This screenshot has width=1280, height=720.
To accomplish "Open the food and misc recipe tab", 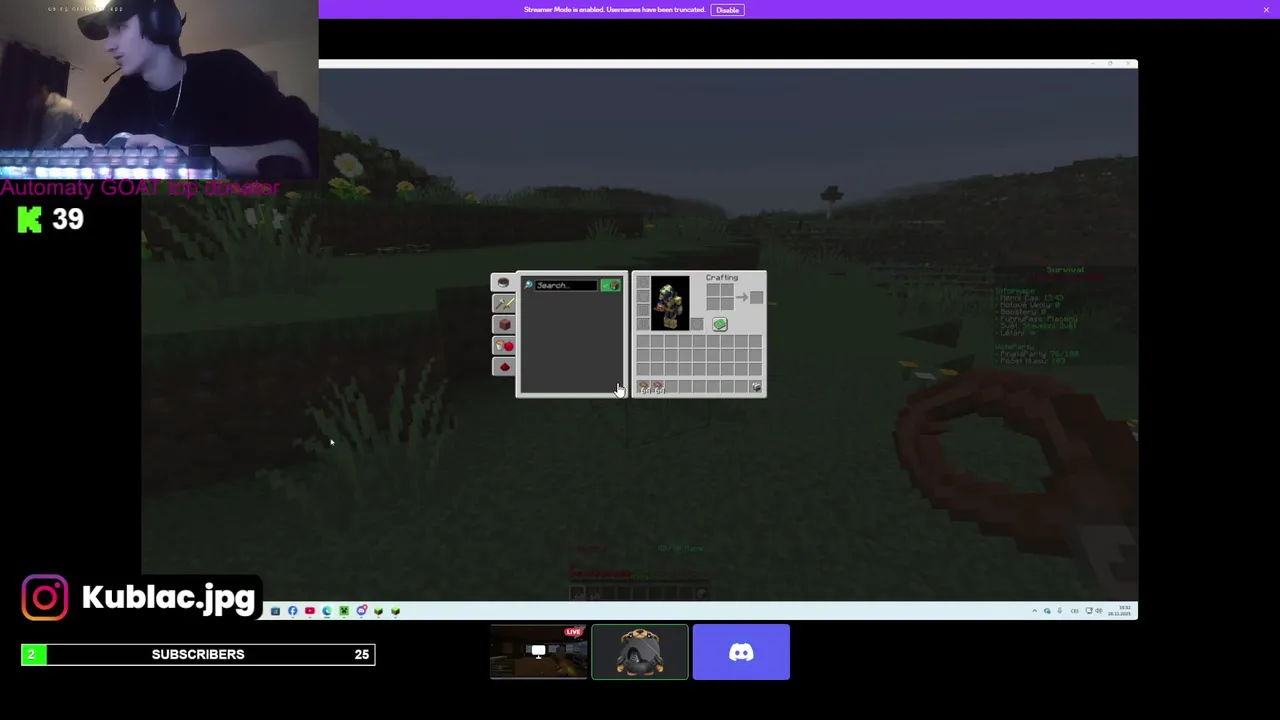I will [x=504, y=345].
